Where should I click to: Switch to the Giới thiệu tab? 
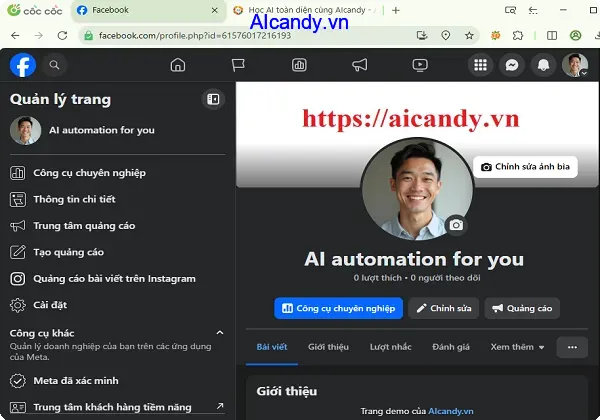click(328, 347)
